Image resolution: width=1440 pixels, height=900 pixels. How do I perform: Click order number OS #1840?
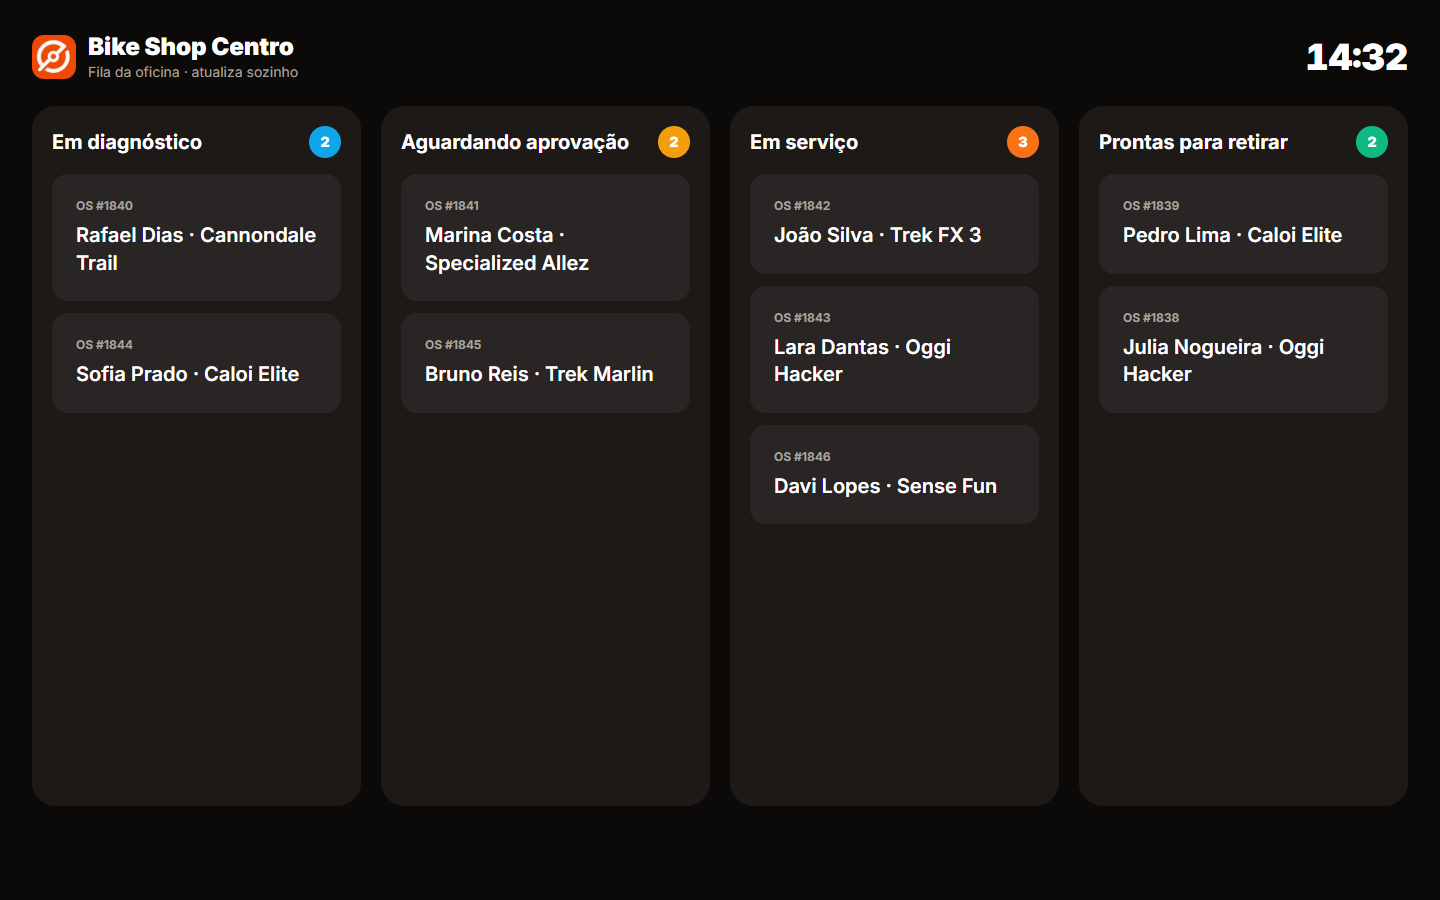[104, 206]
